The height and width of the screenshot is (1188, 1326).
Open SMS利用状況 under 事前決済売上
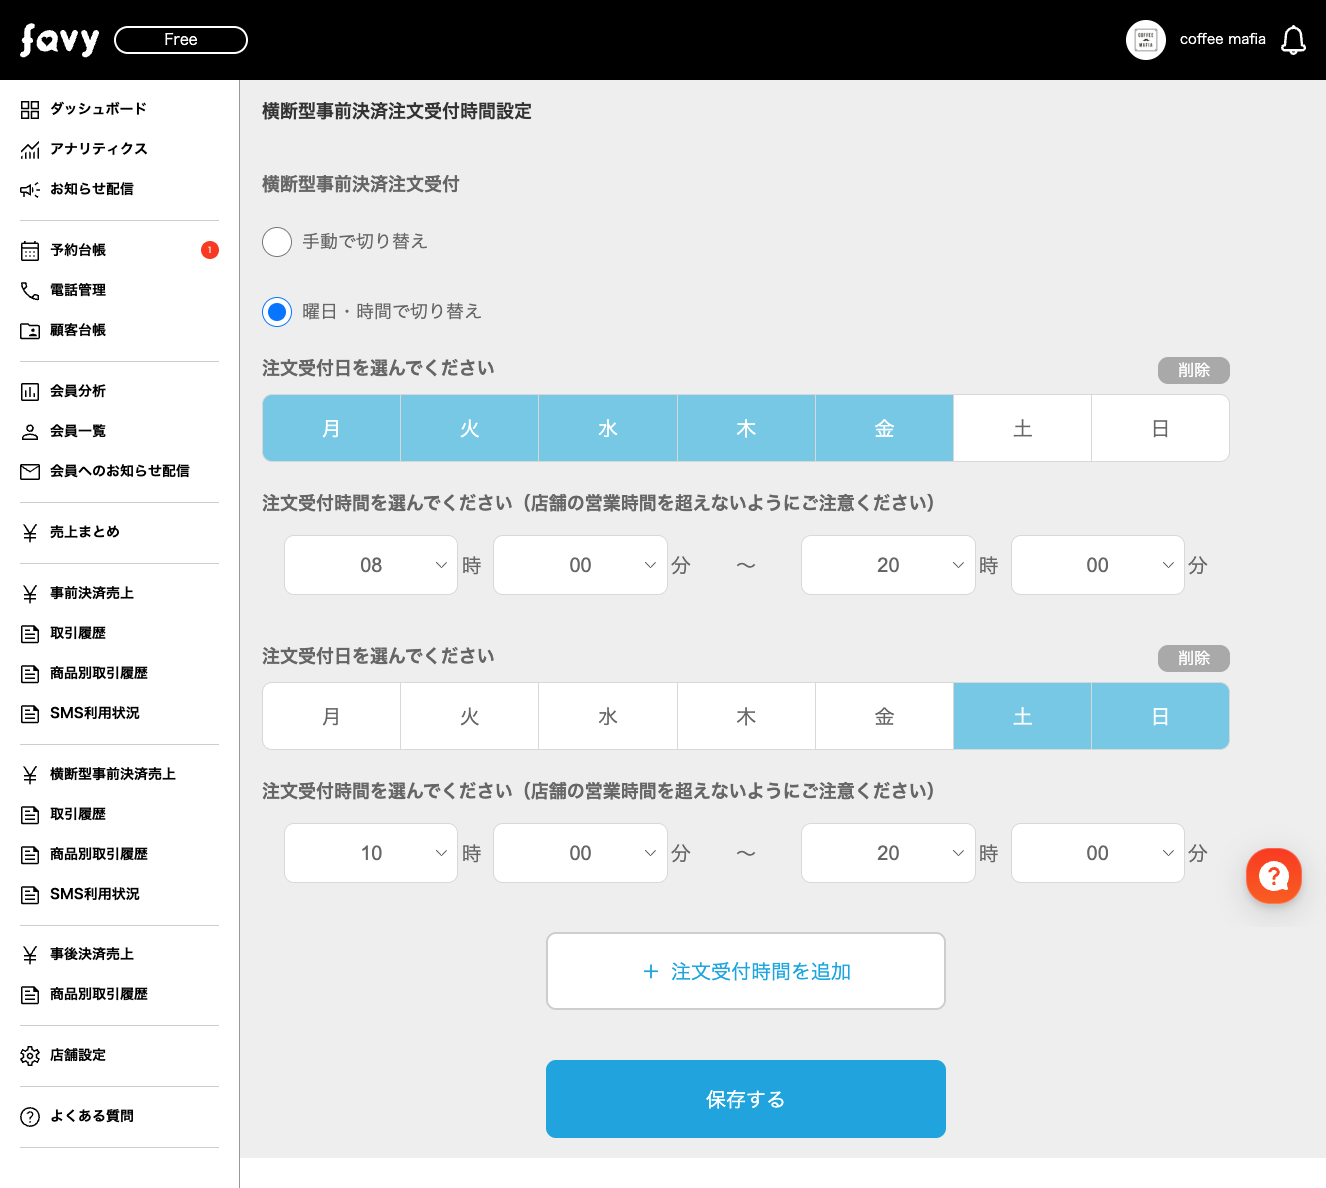95,713
